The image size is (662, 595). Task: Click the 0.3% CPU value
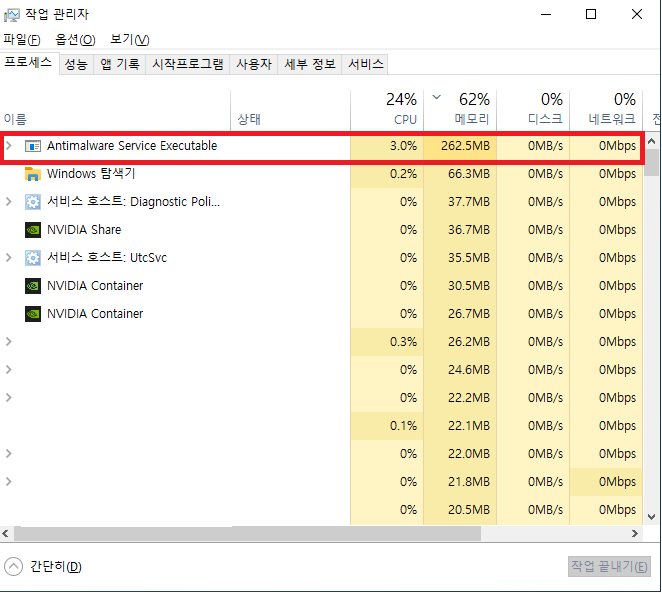click(403, 342)
